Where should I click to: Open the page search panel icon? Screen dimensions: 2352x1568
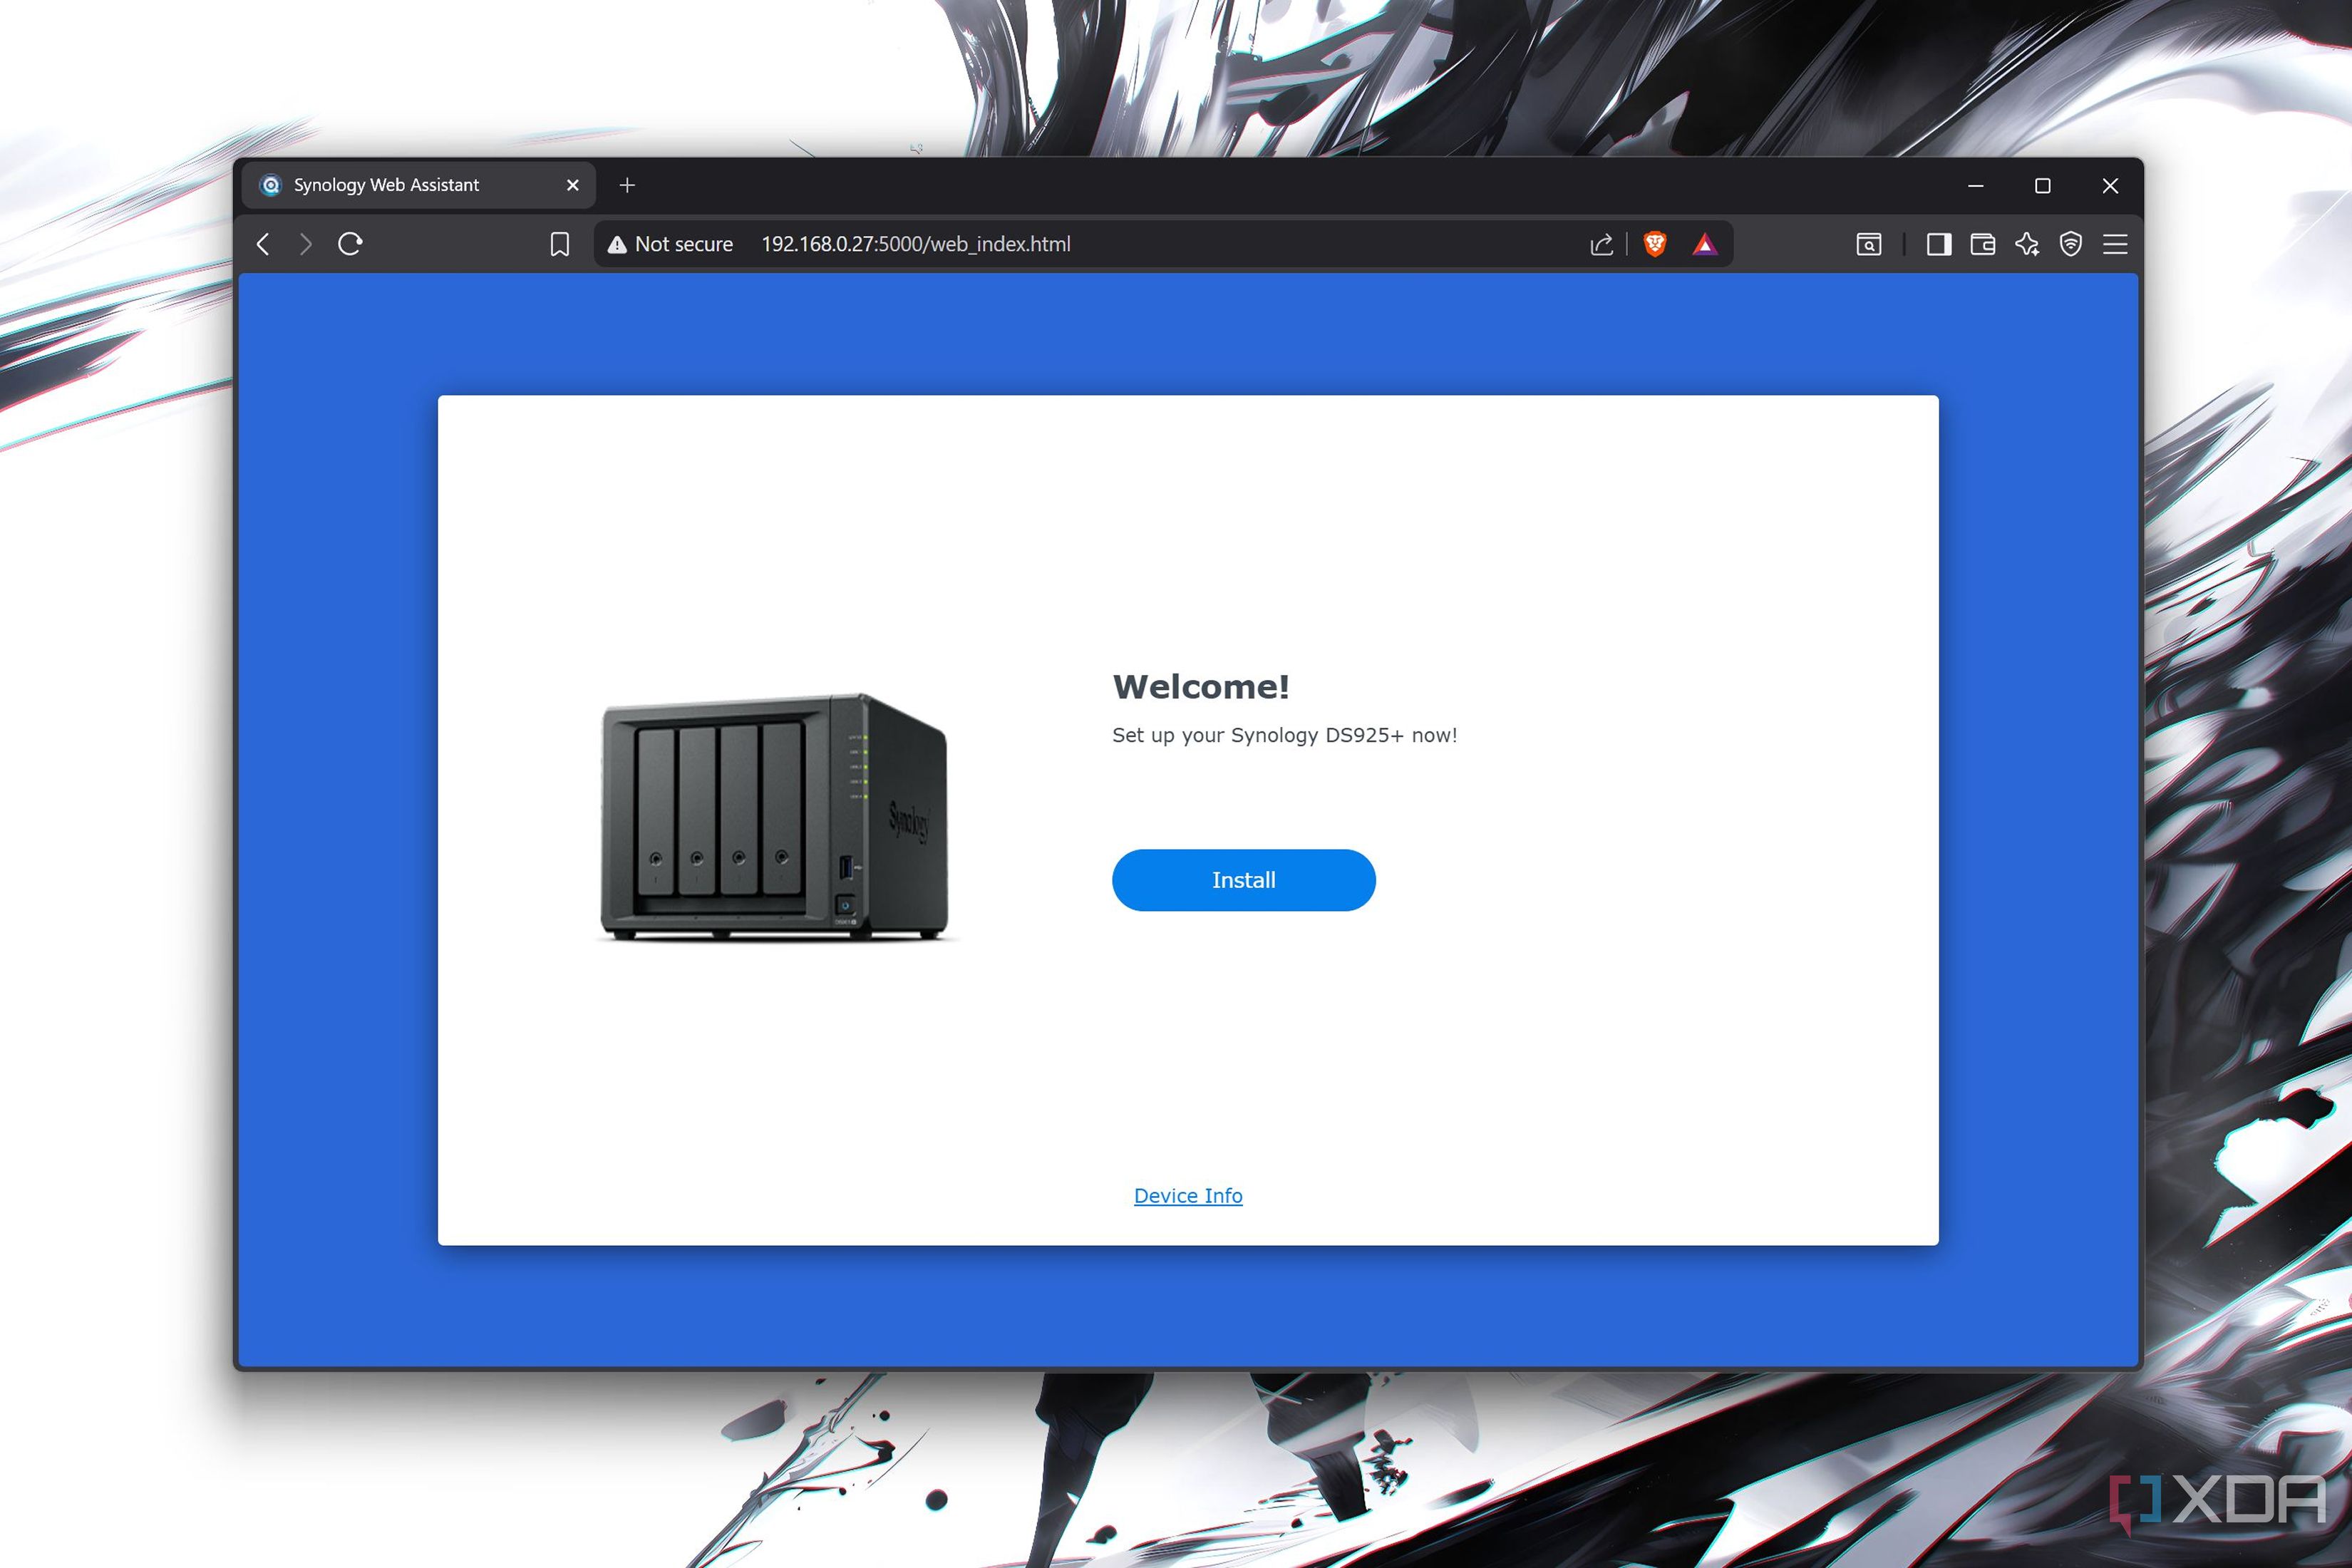pyautogui.click(x=1869, y=244)
